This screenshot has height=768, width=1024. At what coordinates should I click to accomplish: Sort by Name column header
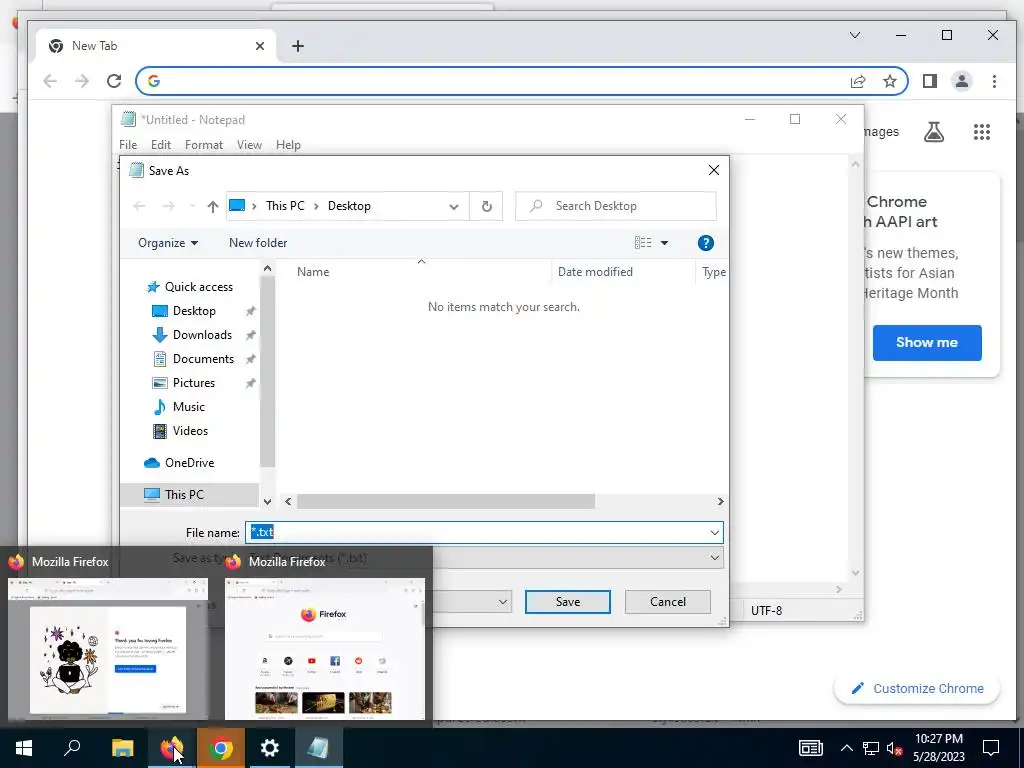(313, 272)
